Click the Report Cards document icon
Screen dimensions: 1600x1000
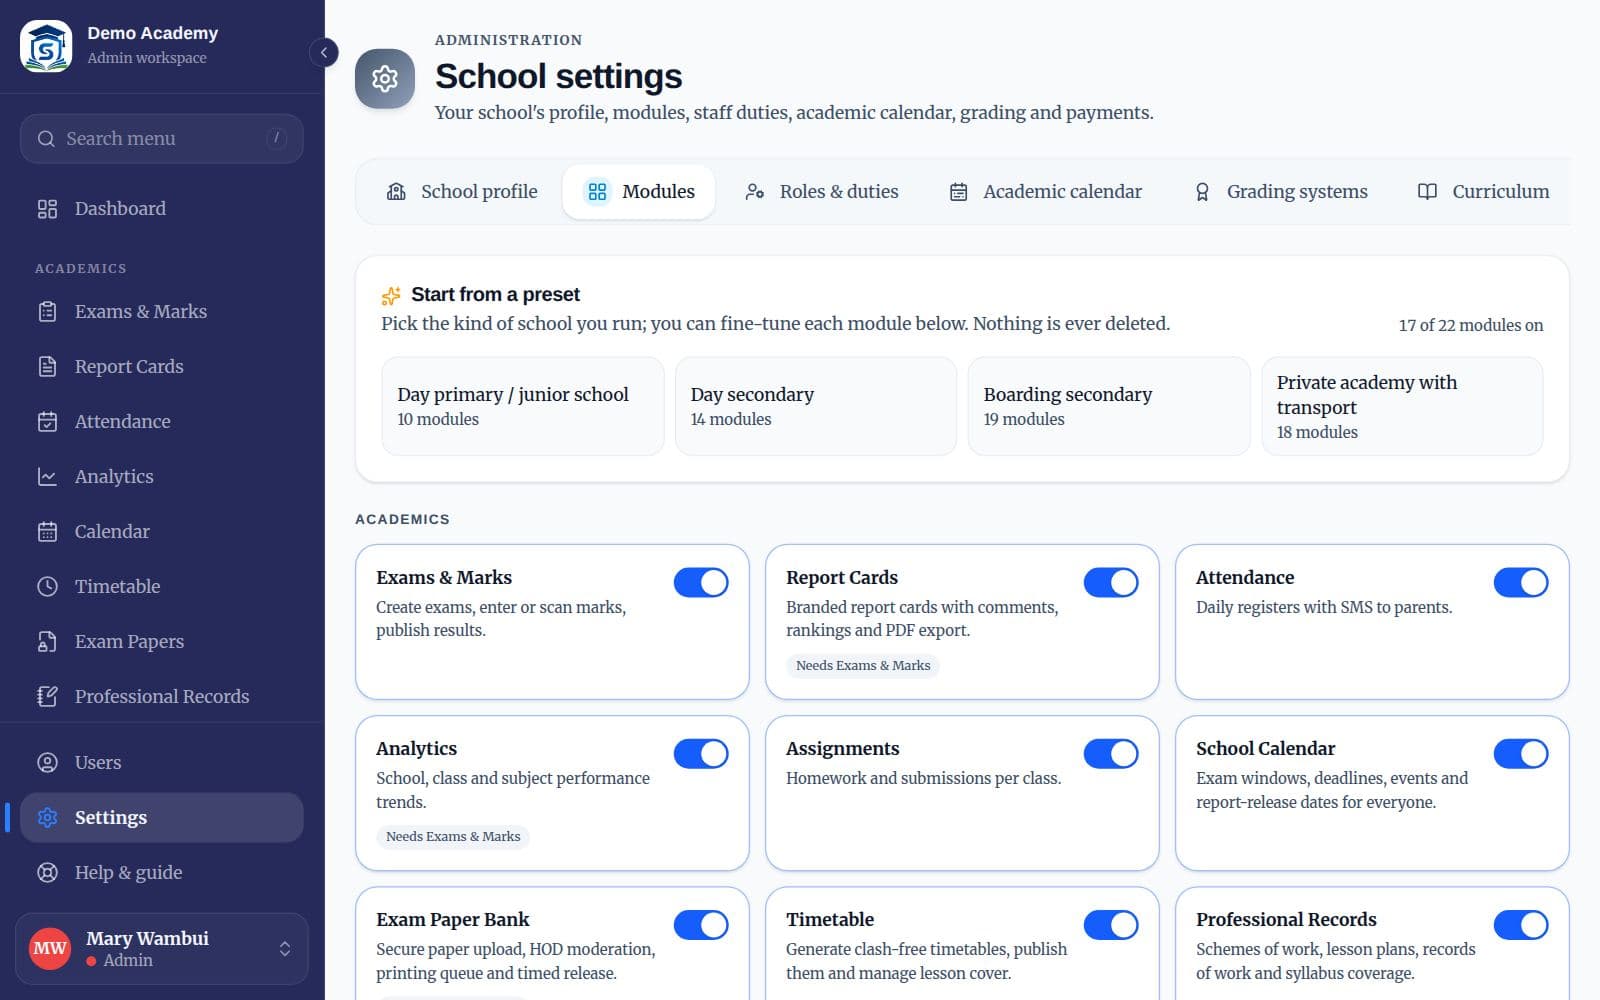point(47,367)
